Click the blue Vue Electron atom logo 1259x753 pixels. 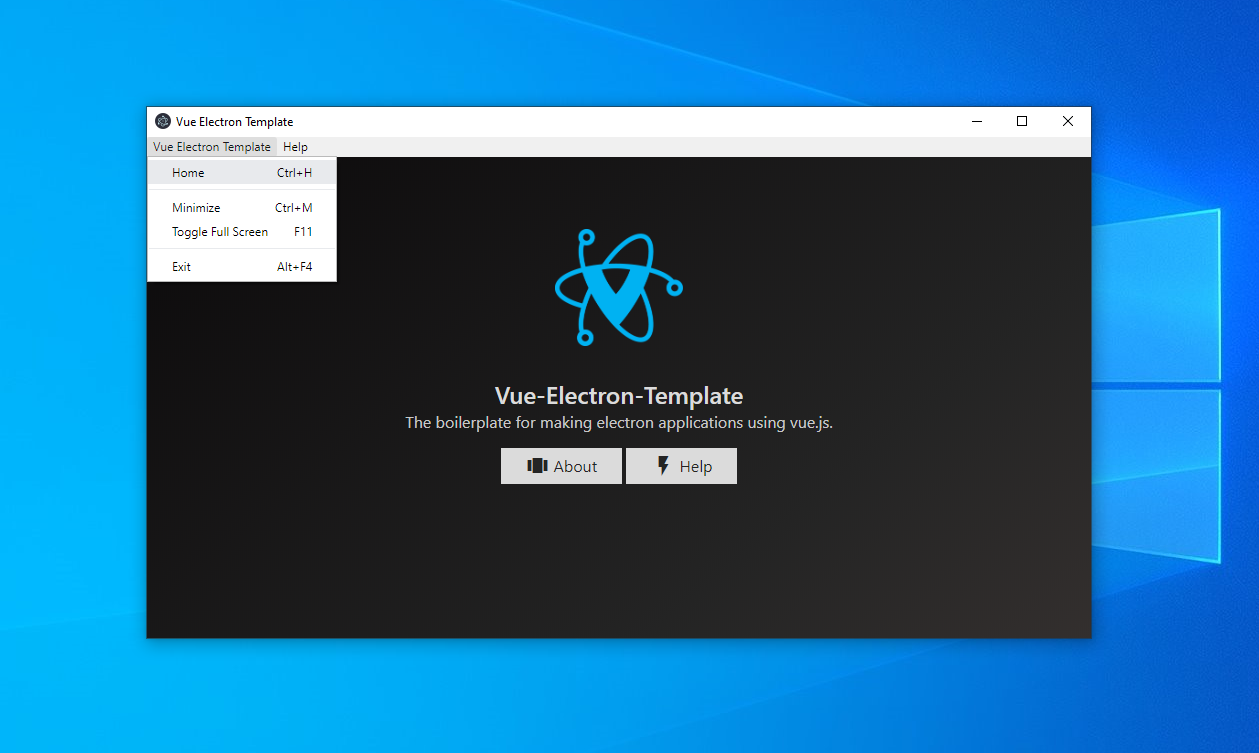(618, 289)
